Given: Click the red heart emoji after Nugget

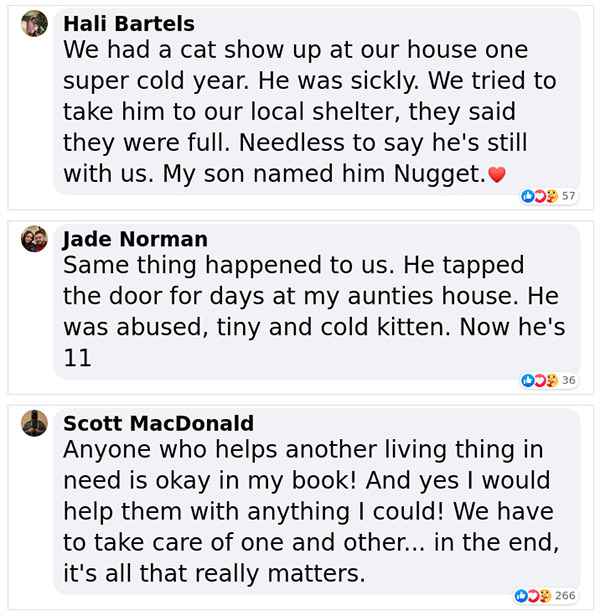Looking at the screenshot, I should click(496, 174).
